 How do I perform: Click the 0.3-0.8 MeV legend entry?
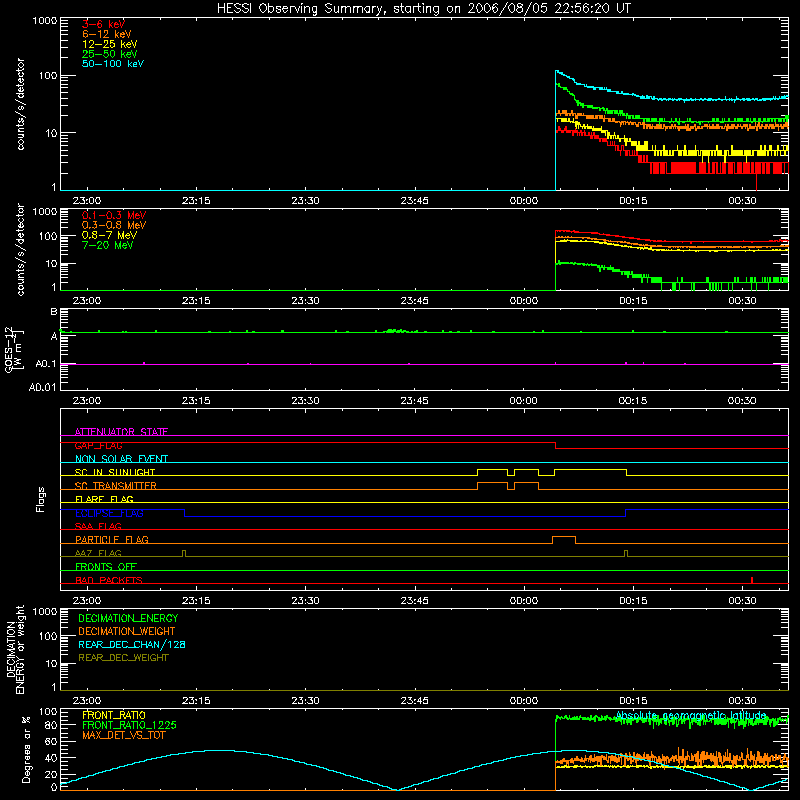[114, 225]
